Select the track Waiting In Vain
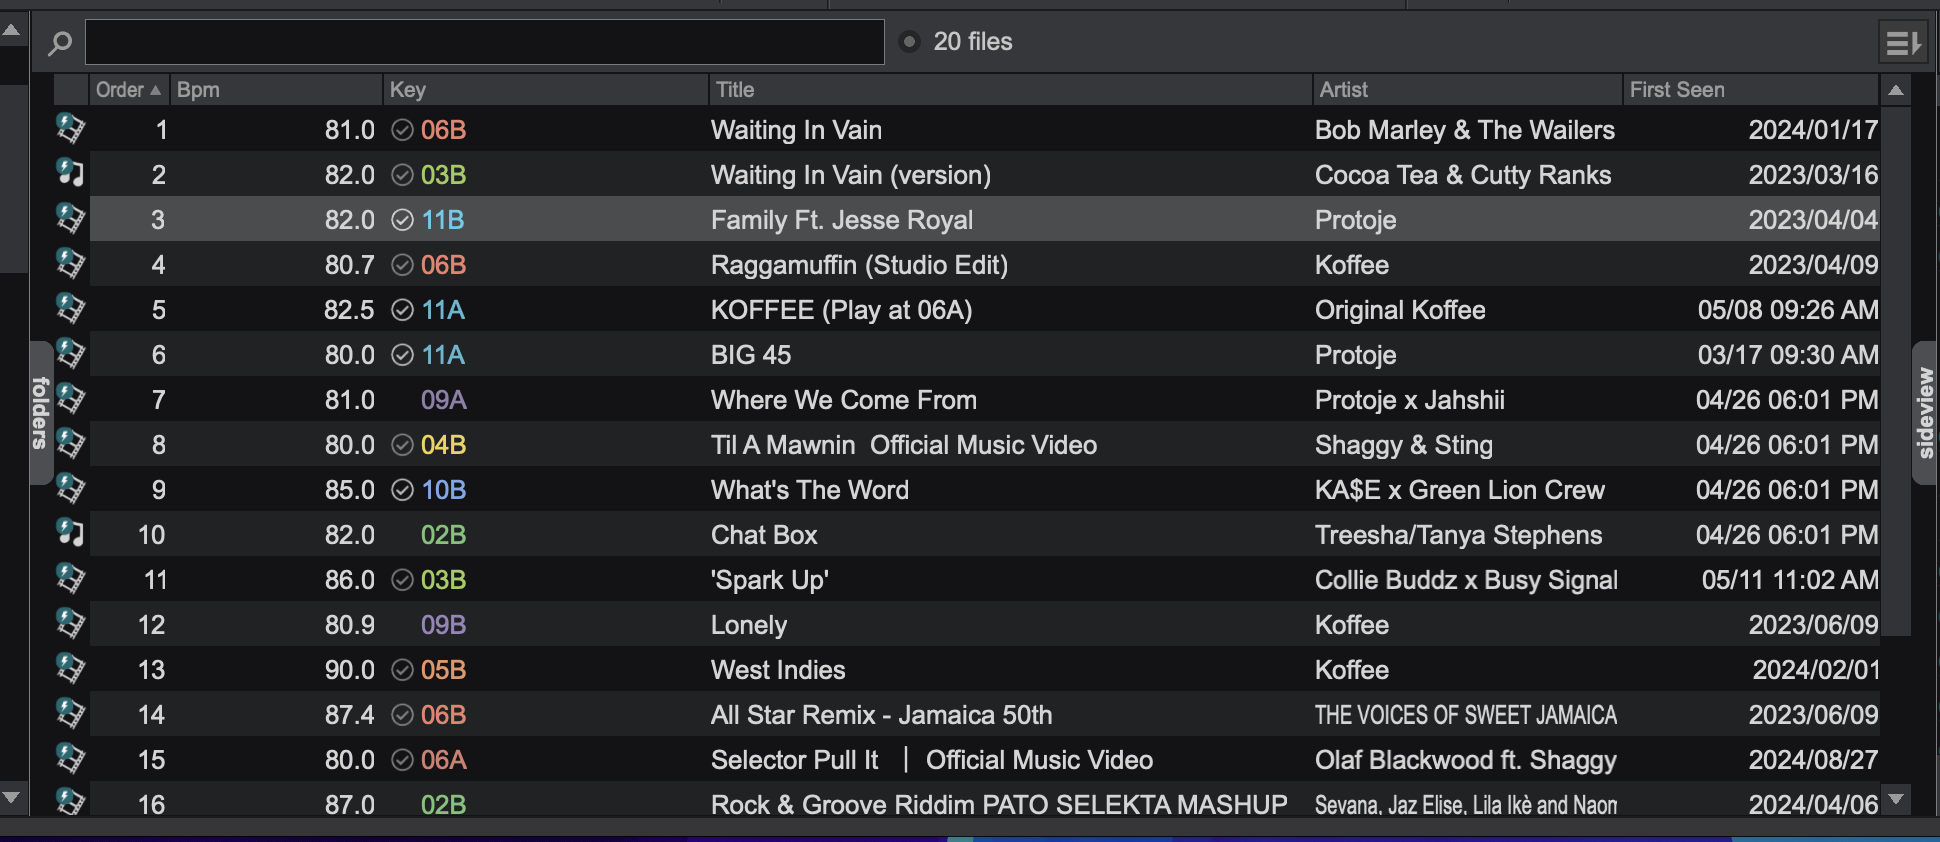The image size is (1940, 842). pos(796,130)
